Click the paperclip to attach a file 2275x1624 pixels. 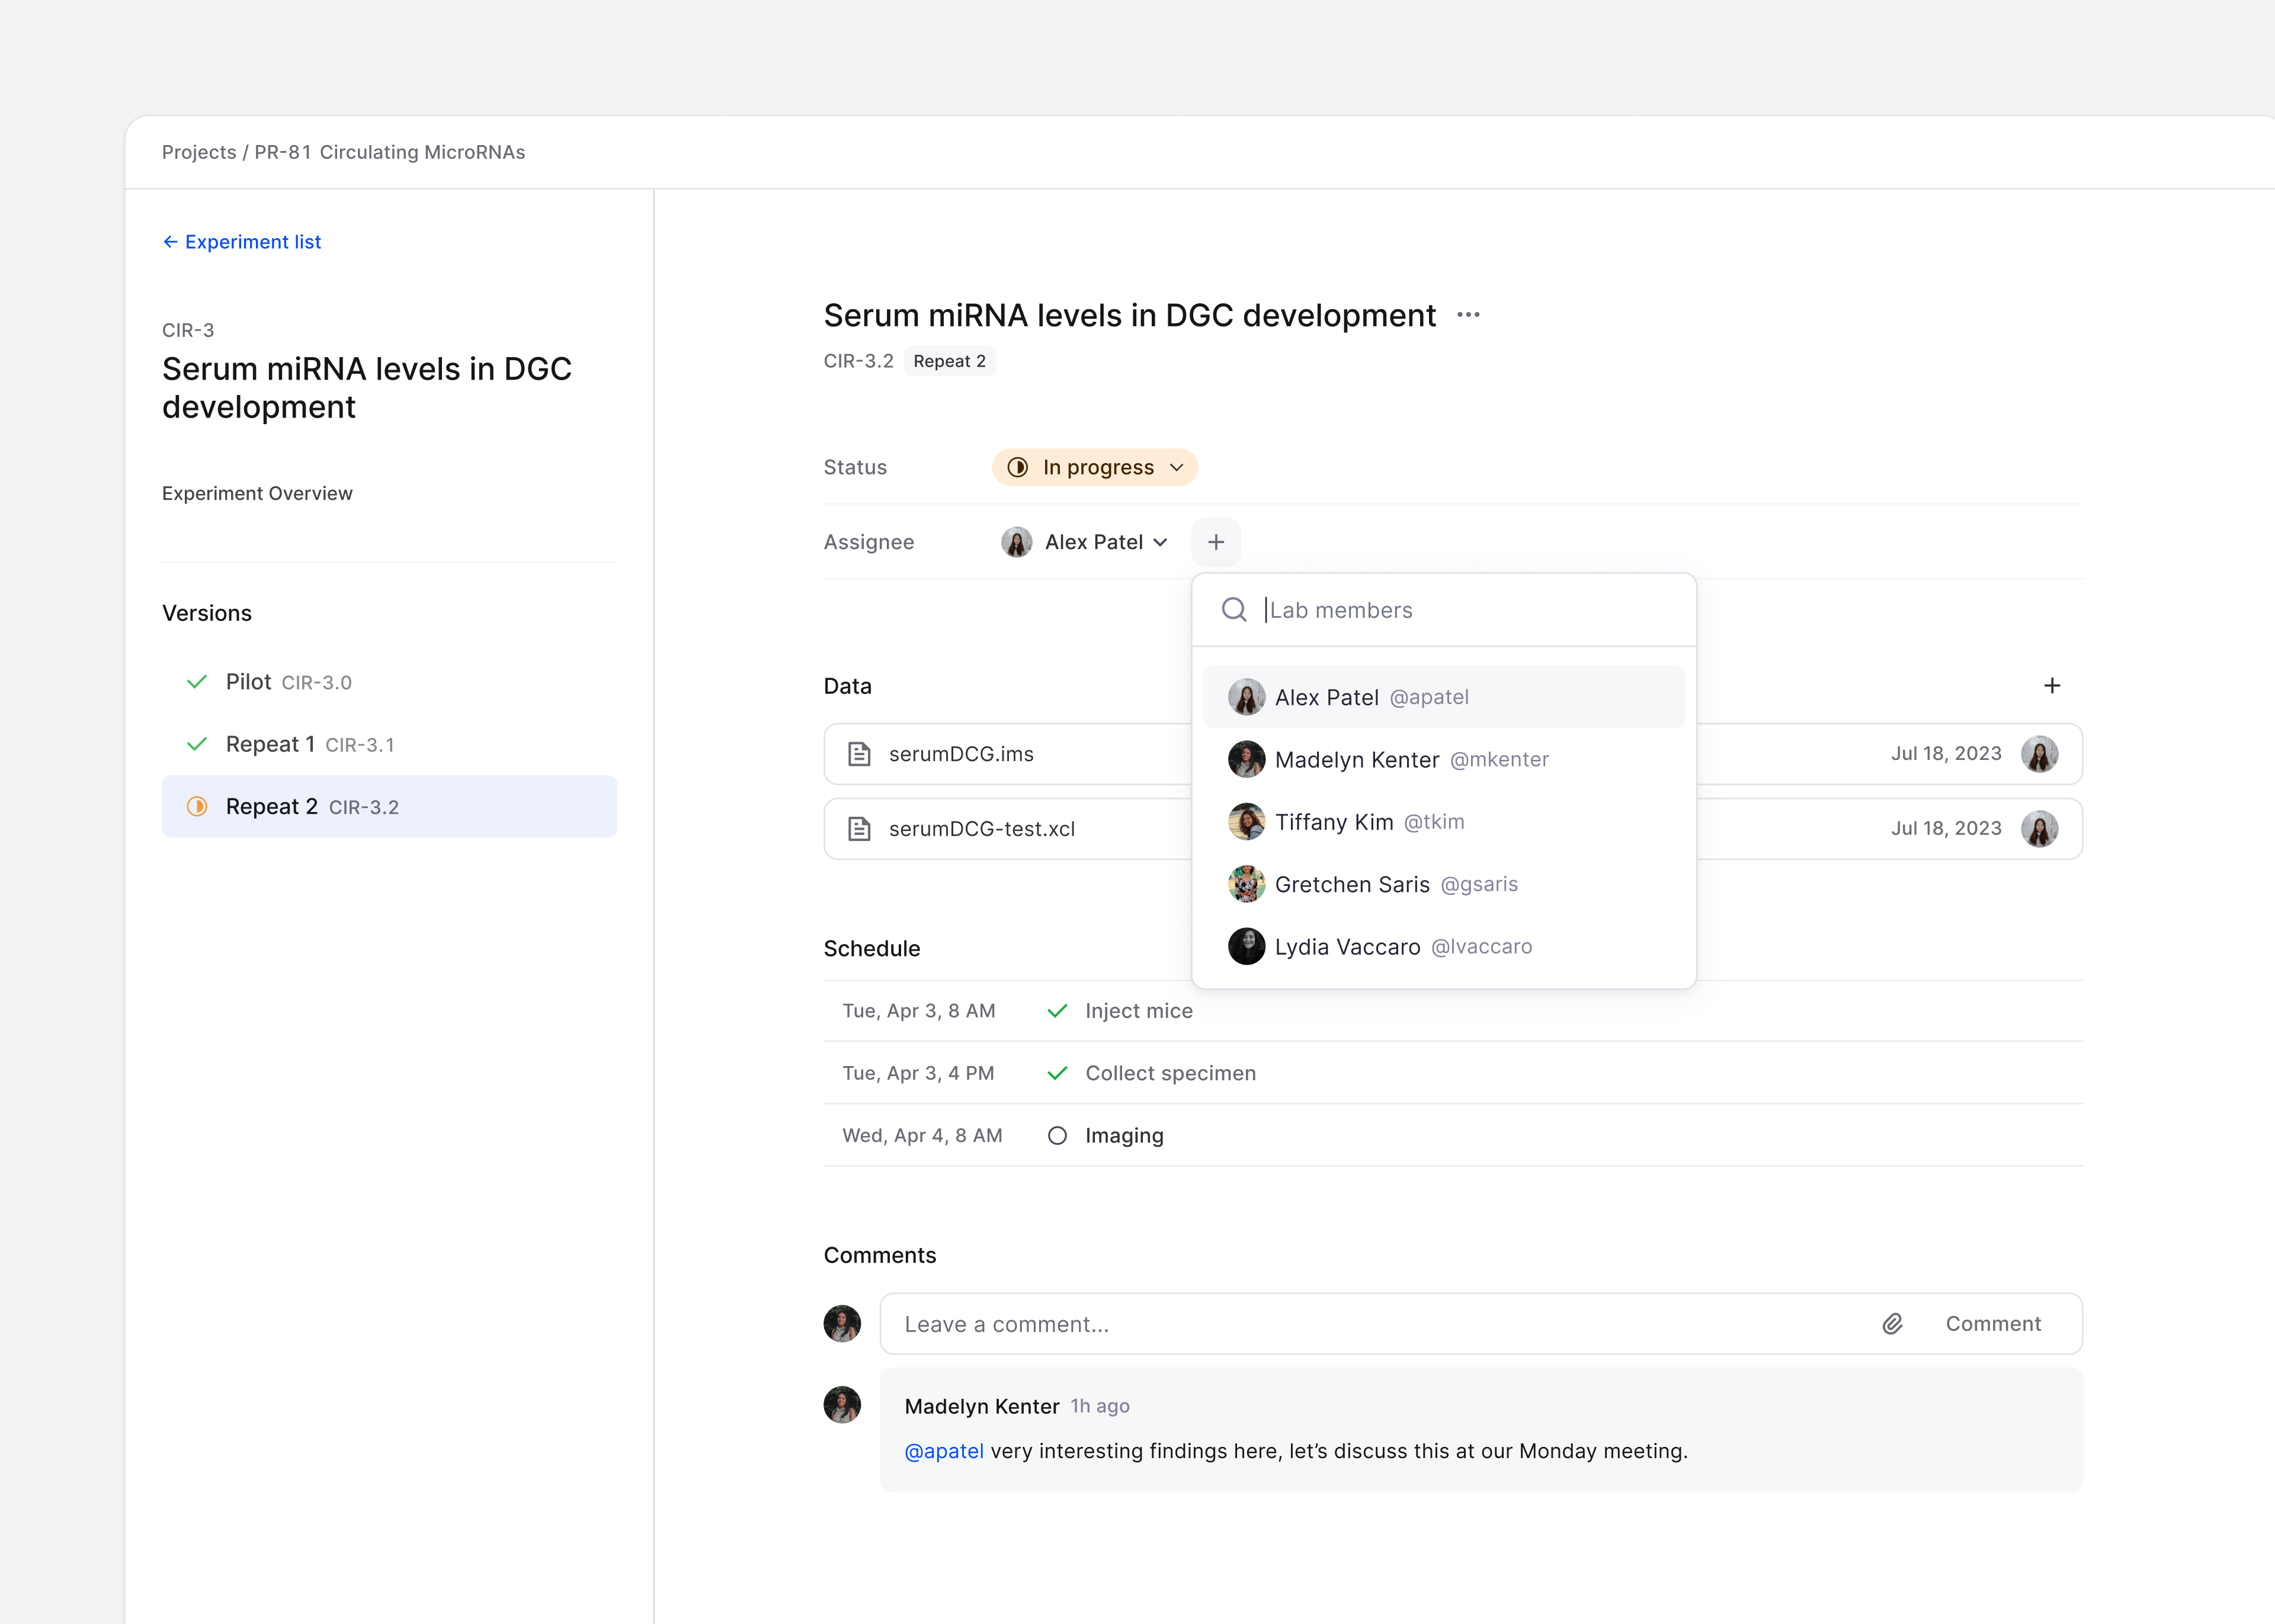pos(1891,1323)
